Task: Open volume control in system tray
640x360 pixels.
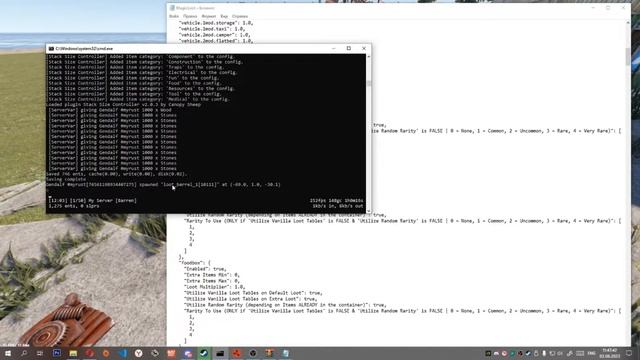Action: 560,353
